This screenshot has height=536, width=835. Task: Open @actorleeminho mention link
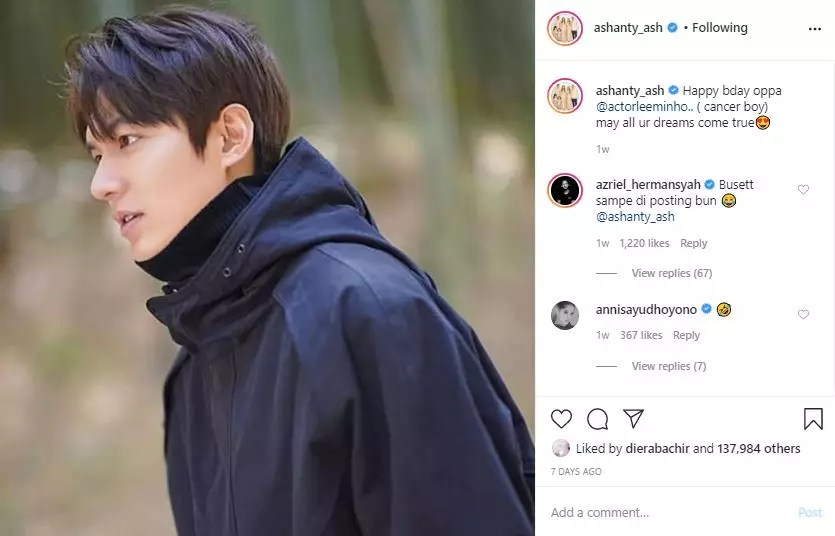pyautogui.click(x=642, y=106)
